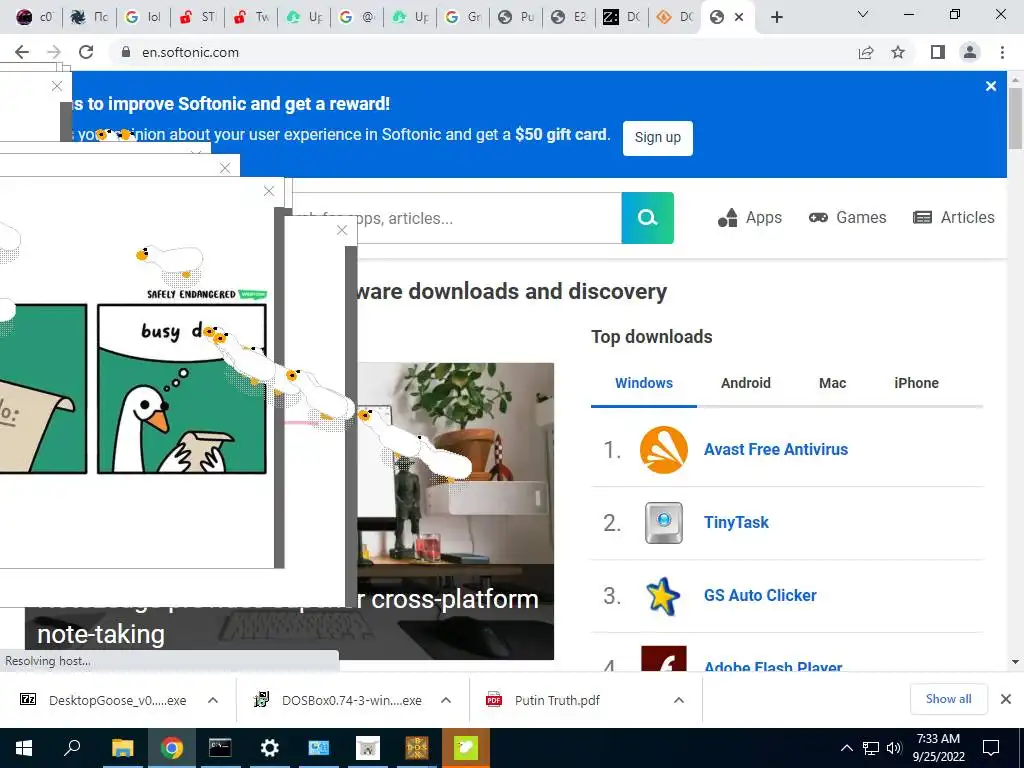The image size is (1024, 768).
Task: Open the DOSBox taskbar icon
Action: pyautogui.click(x=417, y=748)
